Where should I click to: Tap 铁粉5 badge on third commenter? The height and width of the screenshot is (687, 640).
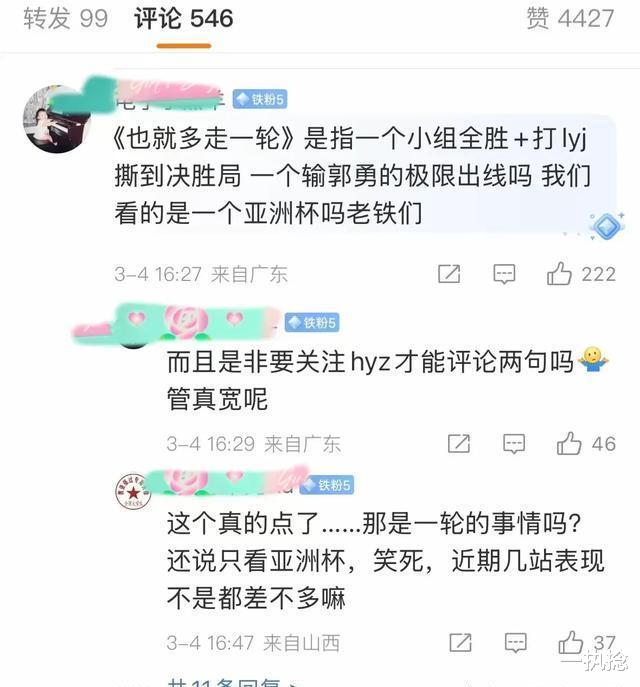coord(327,485)
